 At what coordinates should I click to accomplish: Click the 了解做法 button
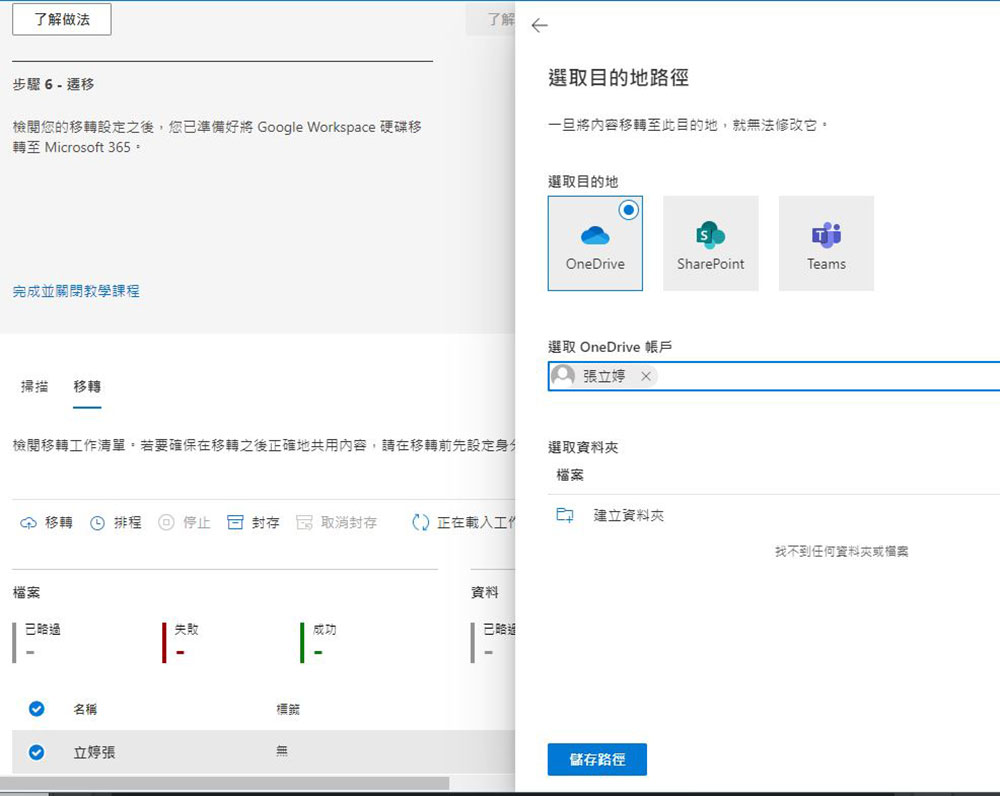pos(62,20)
